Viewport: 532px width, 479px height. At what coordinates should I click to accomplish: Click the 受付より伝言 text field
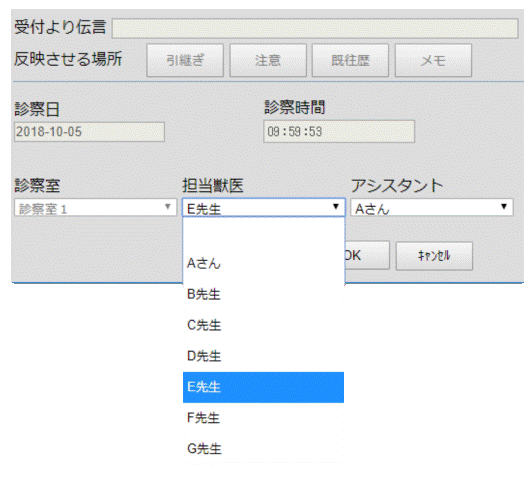tap(315, 28)
